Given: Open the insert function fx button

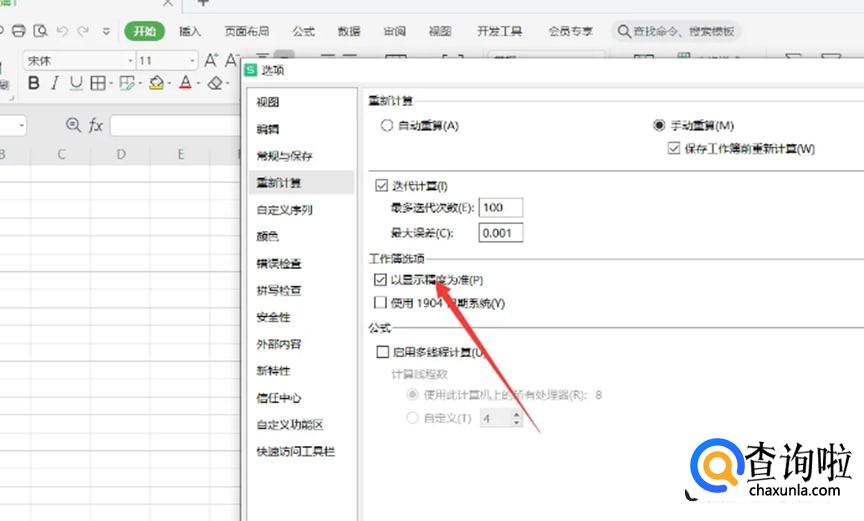Looking at the screenshot, I should coord(96,126).
